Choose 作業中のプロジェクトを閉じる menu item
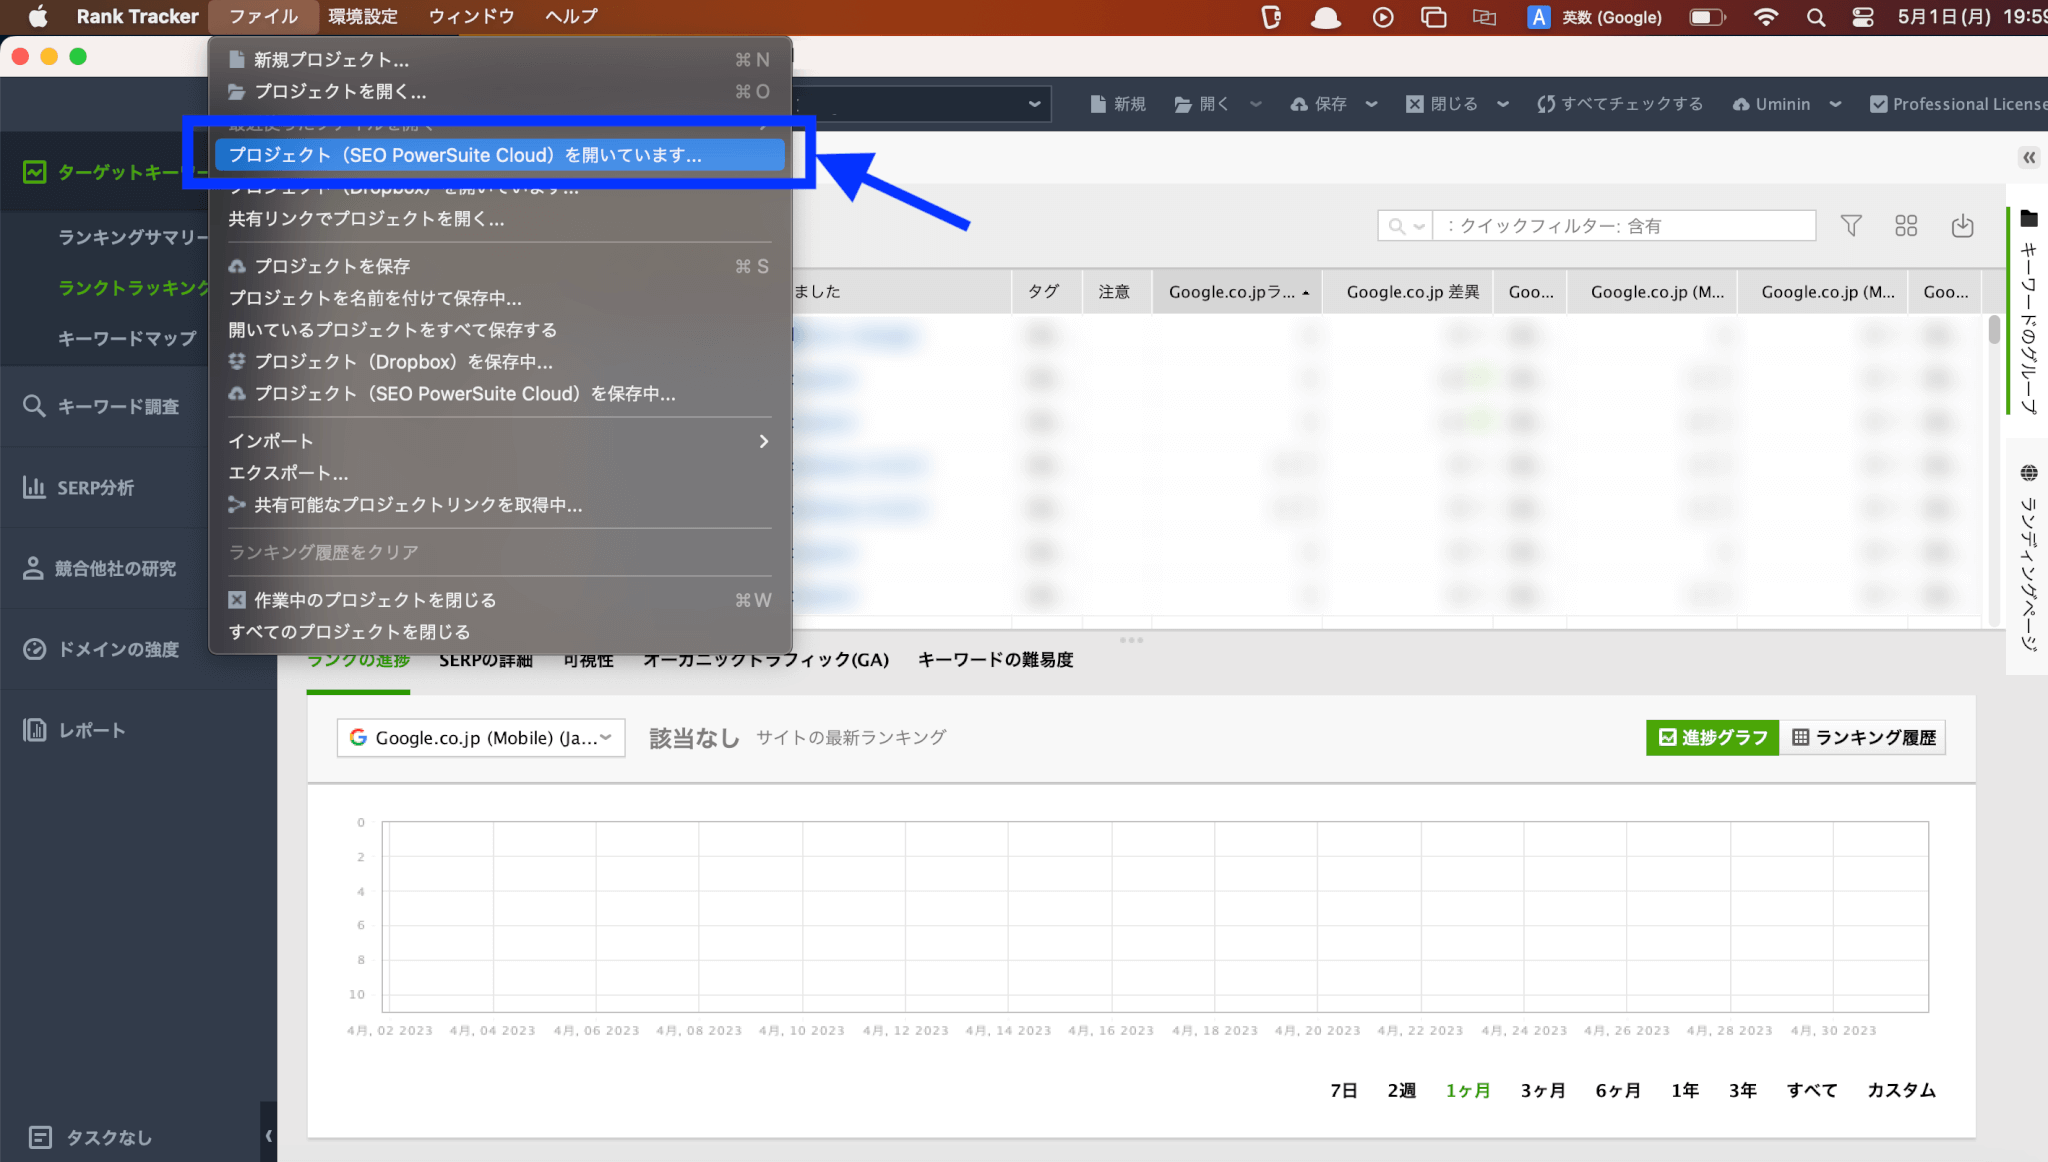This screenshot has height=1162, width=2048. 498,600
